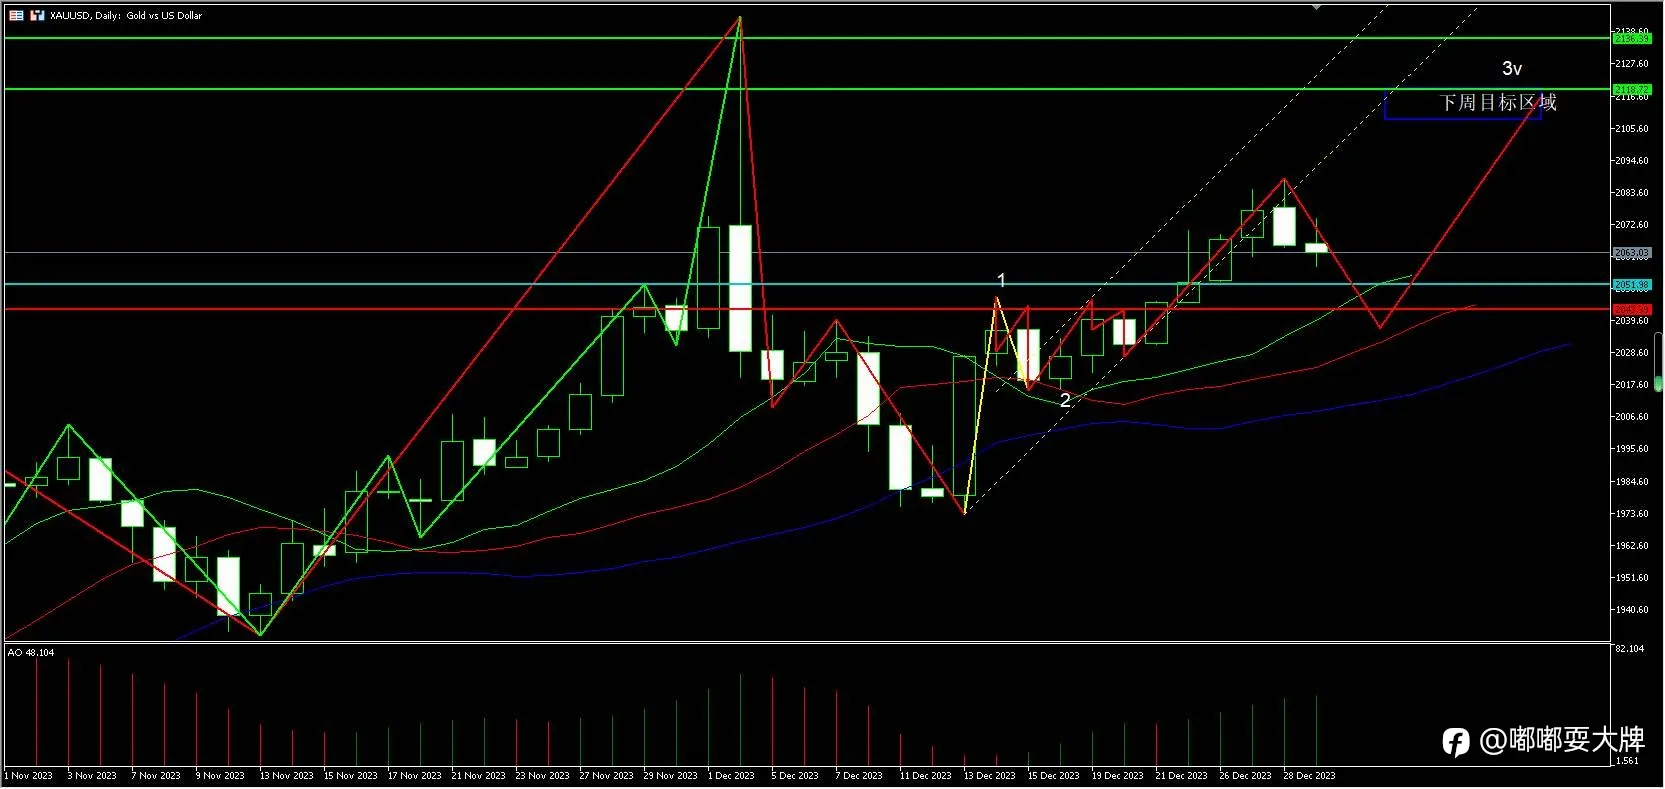Click the 15 Nov 2023 date label
This screenshot has height=789, width=1665.
click(350, 776)
